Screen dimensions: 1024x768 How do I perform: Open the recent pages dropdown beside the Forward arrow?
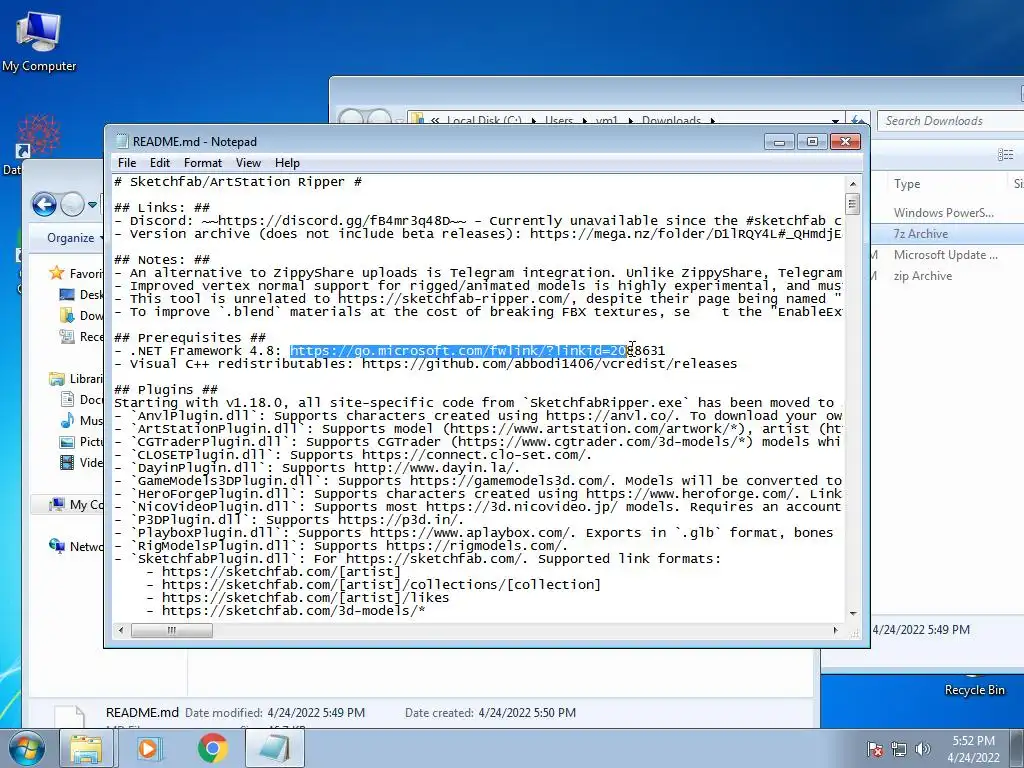pos(92,205)
